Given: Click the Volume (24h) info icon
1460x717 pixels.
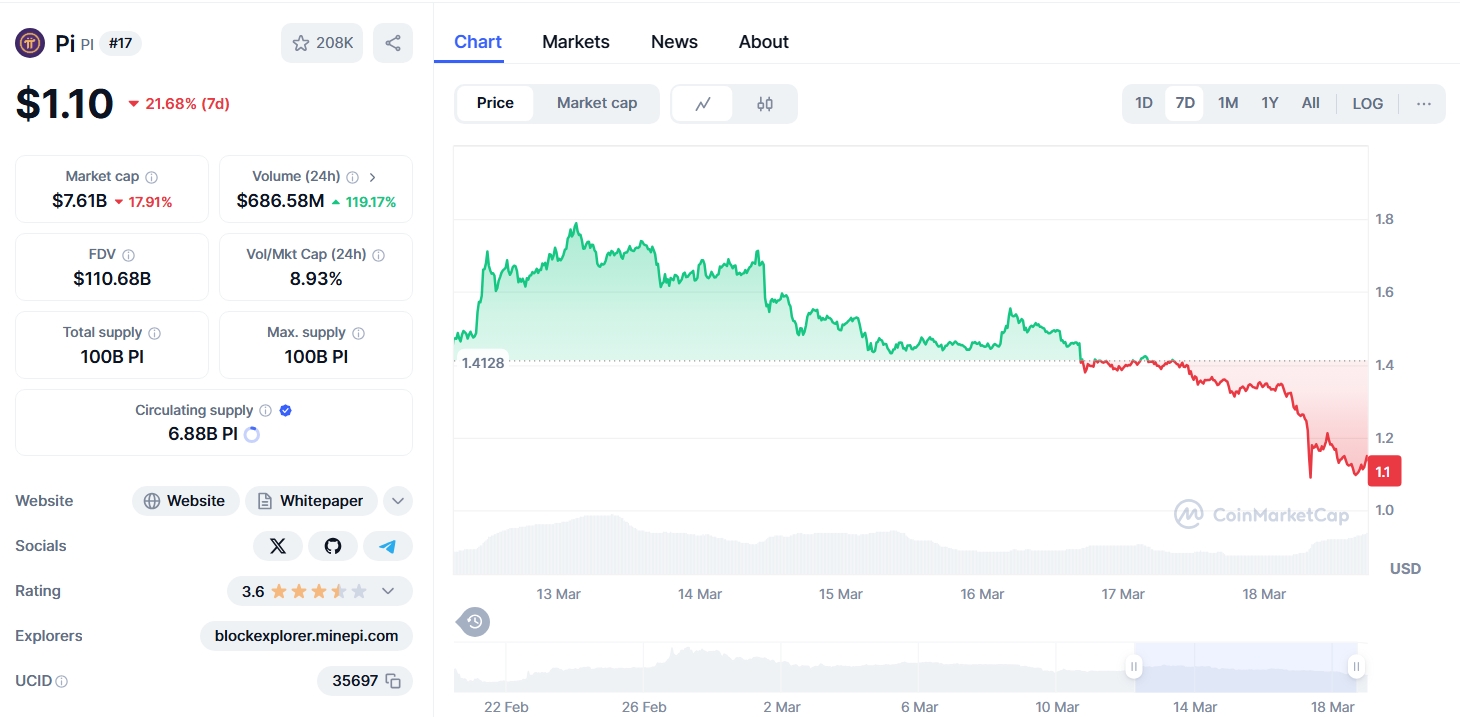Looking at the screenshot, I should 352,177.
